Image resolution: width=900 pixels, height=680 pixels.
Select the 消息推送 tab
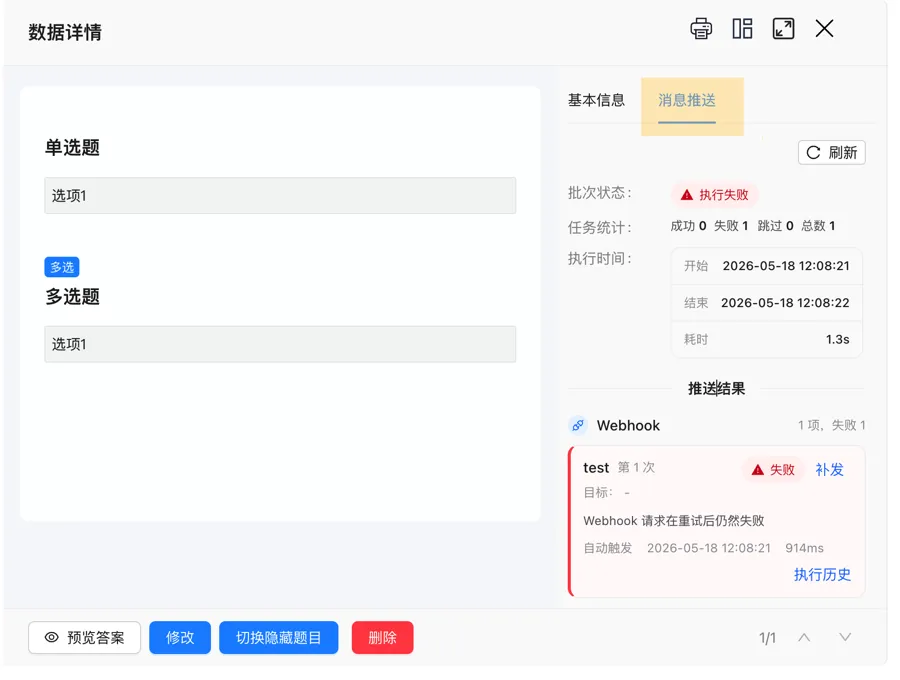pyautogui.click(x=686, y=101)
